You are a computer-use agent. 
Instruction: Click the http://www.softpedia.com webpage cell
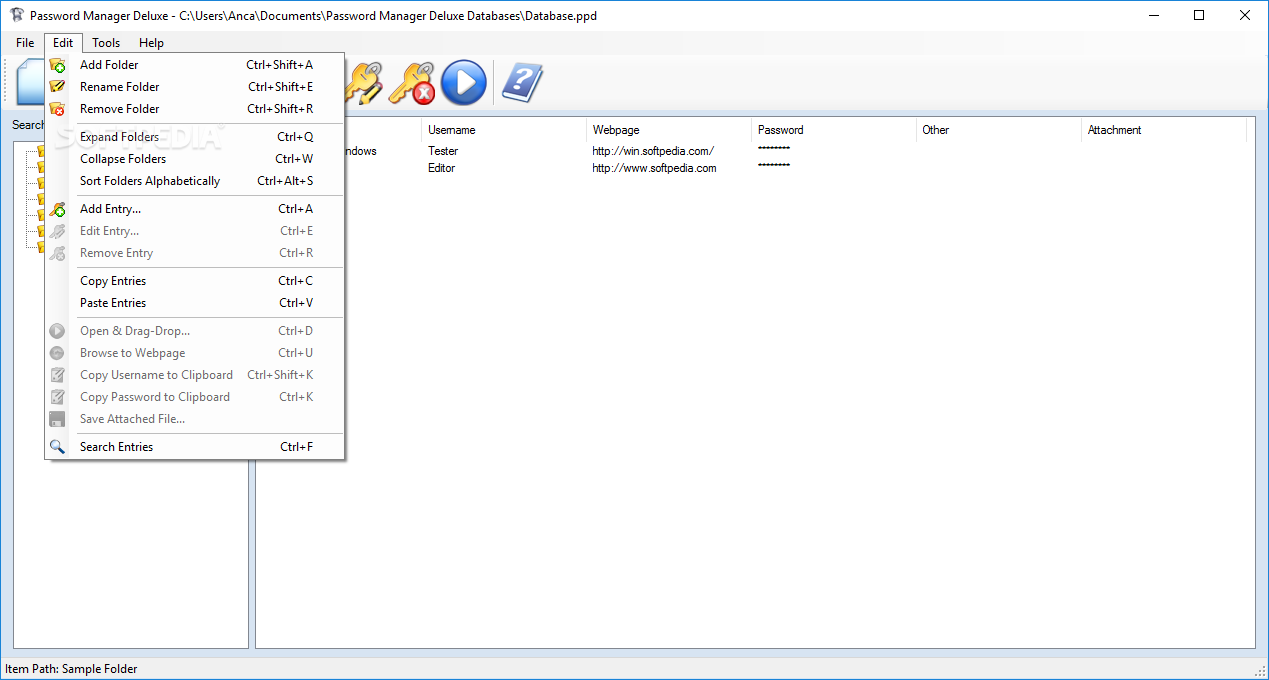pos(654,168)
